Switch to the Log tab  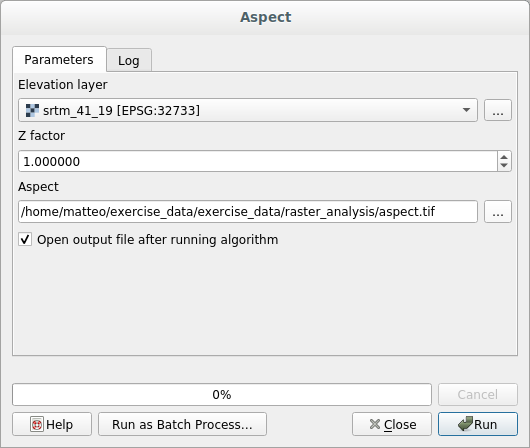(x=129, y=61)
